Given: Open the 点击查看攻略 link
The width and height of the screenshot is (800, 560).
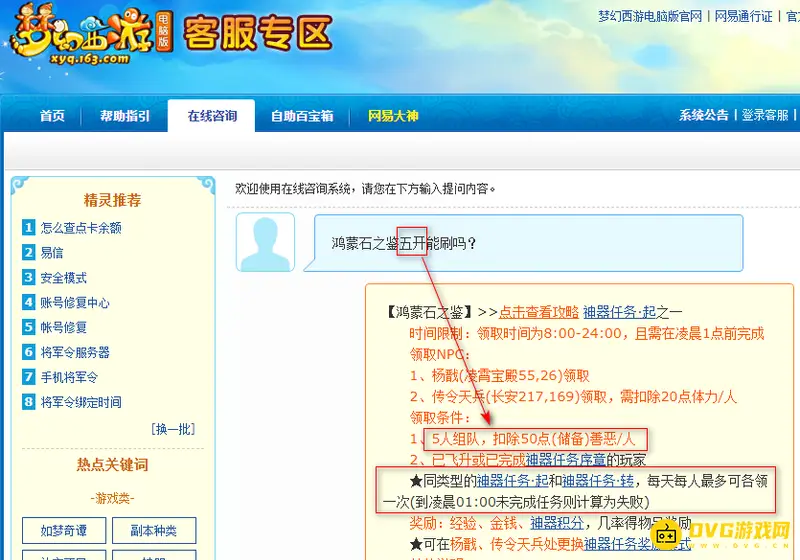Looking at the screenshot, I should pyautogui.click(x=538, y=312).
